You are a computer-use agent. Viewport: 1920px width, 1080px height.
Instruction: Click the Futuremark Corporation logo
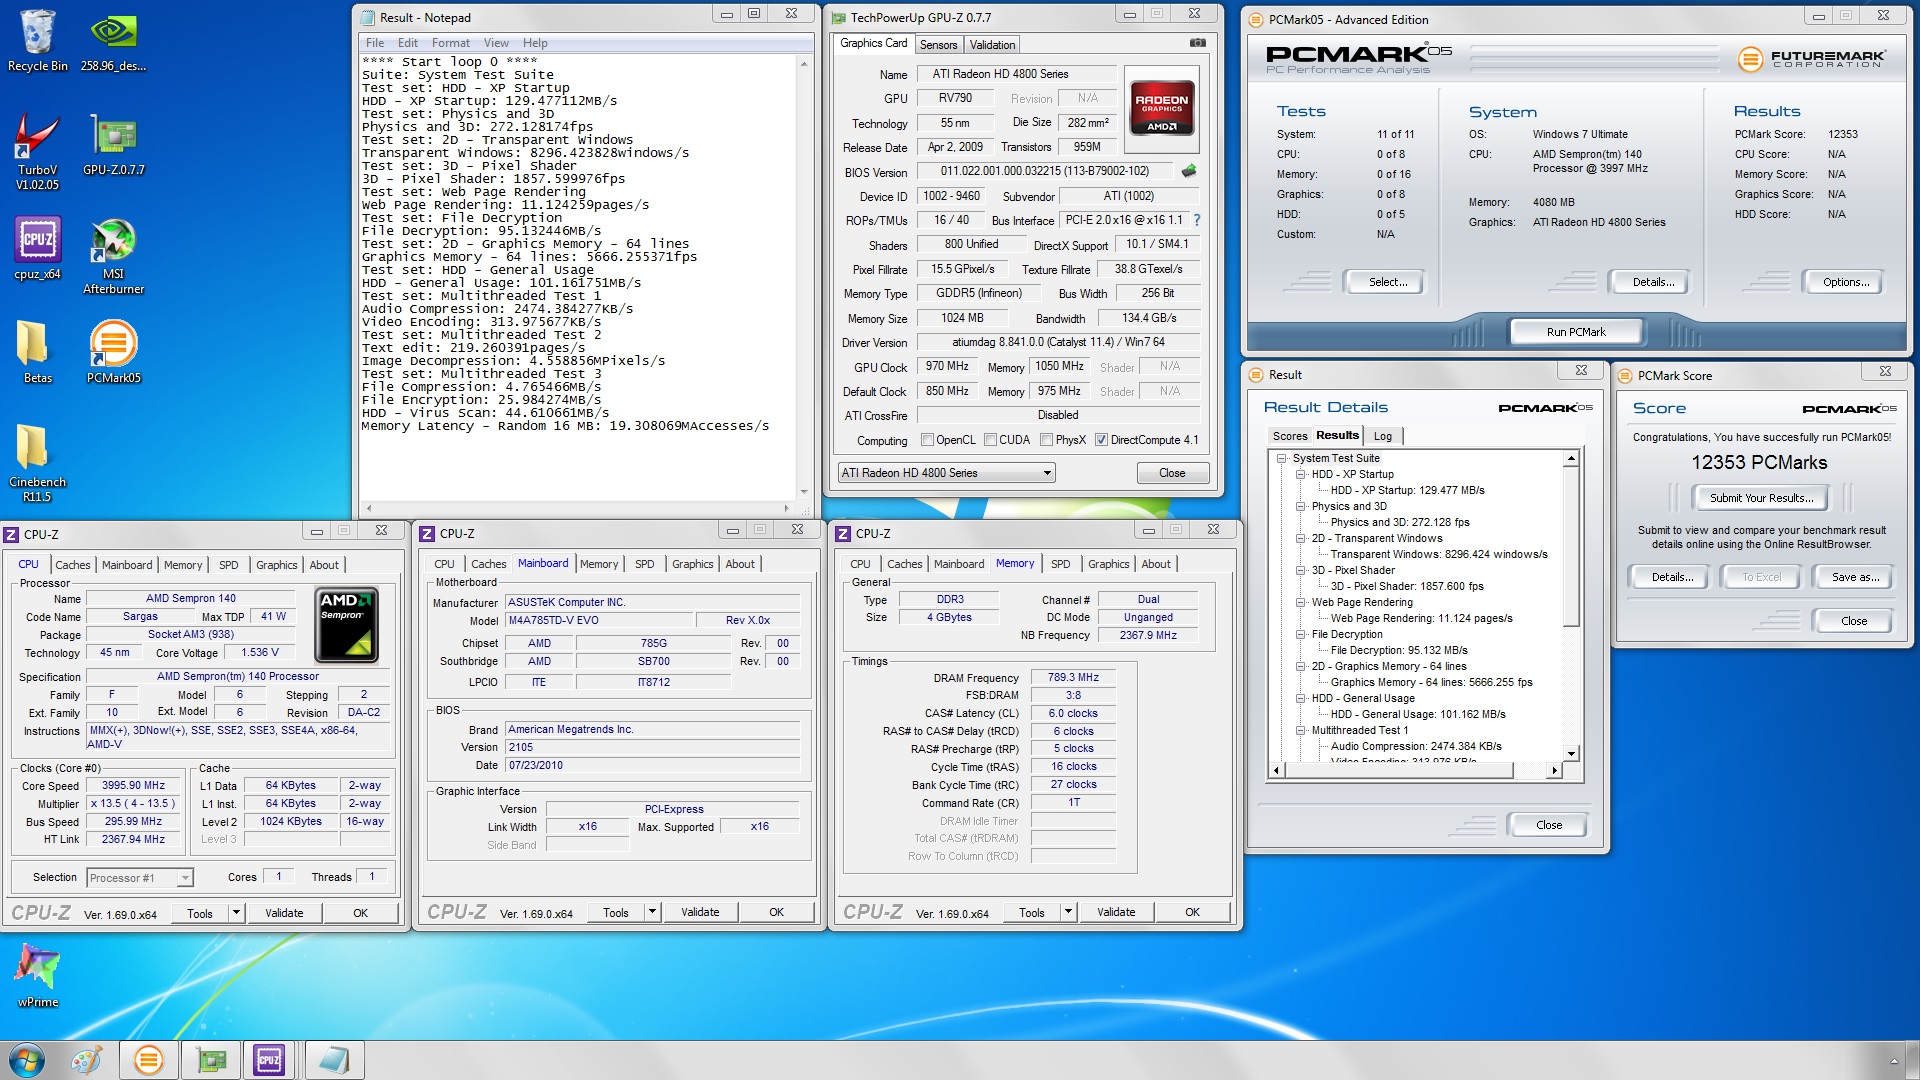click(x=1811, y=59)
